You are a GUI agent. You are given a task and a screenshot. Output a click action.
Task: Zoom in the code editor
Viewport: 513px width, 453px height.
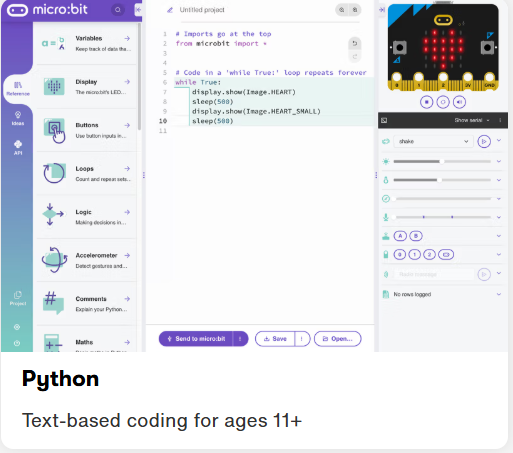[342, 10]
